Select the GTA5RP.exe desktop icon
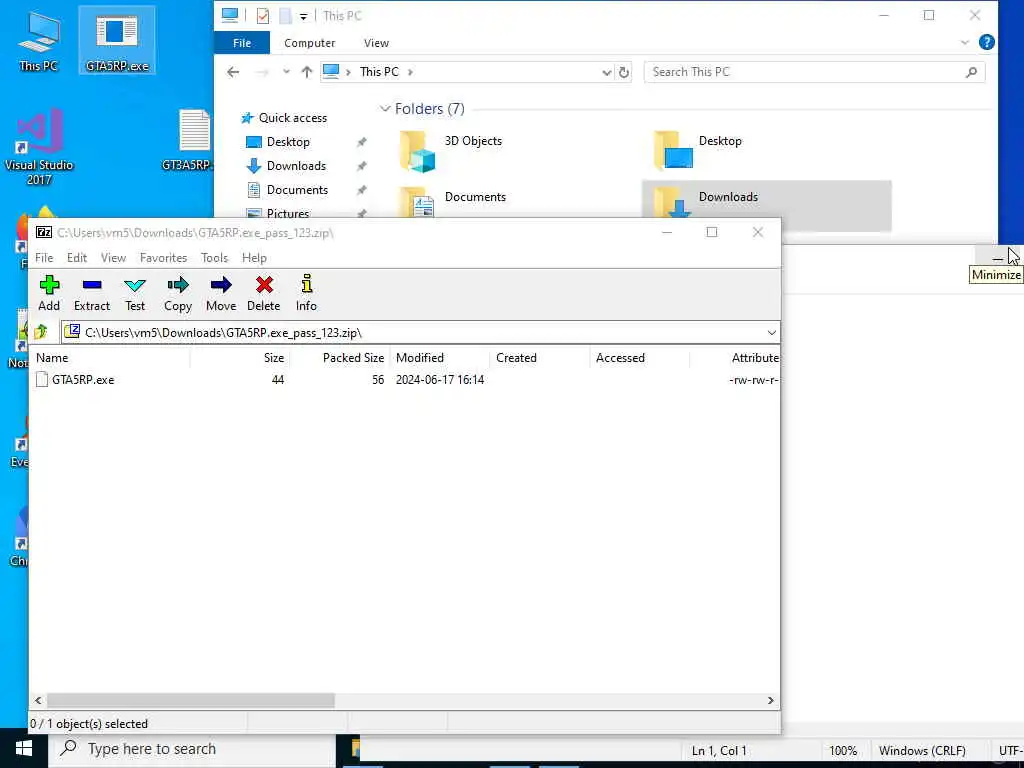The height and width of the screenshot is (768, 1024). (117, 40)
